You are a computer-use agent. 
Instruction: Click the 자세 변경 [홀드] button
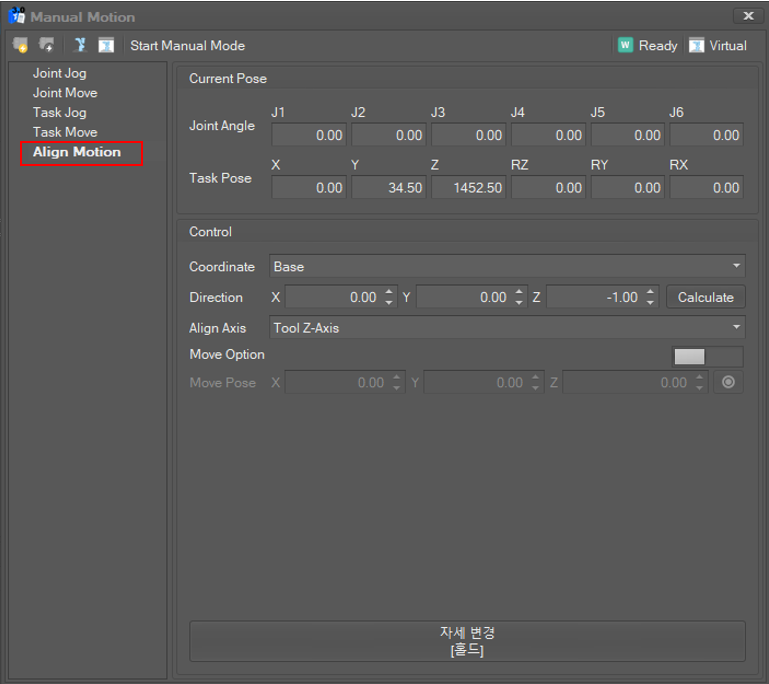coord(467,641)
